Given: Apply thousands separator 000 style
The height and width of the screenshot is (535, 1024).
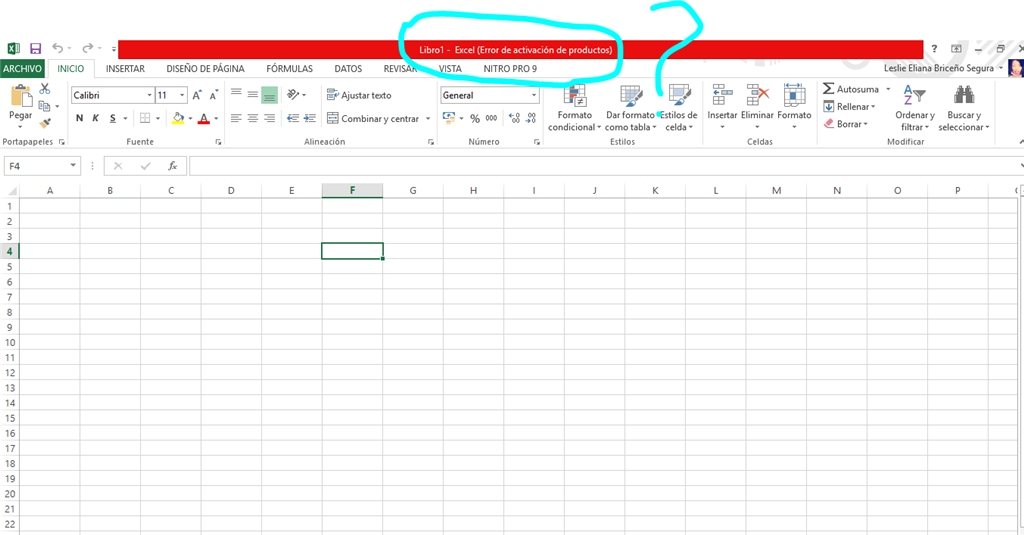Looking at the screenshot, I should tap(491, 118).
